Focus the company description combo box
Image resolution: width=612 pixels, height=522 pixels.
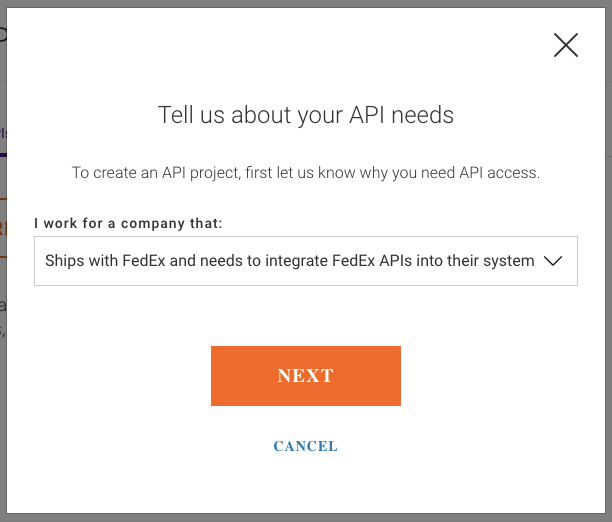306,261
